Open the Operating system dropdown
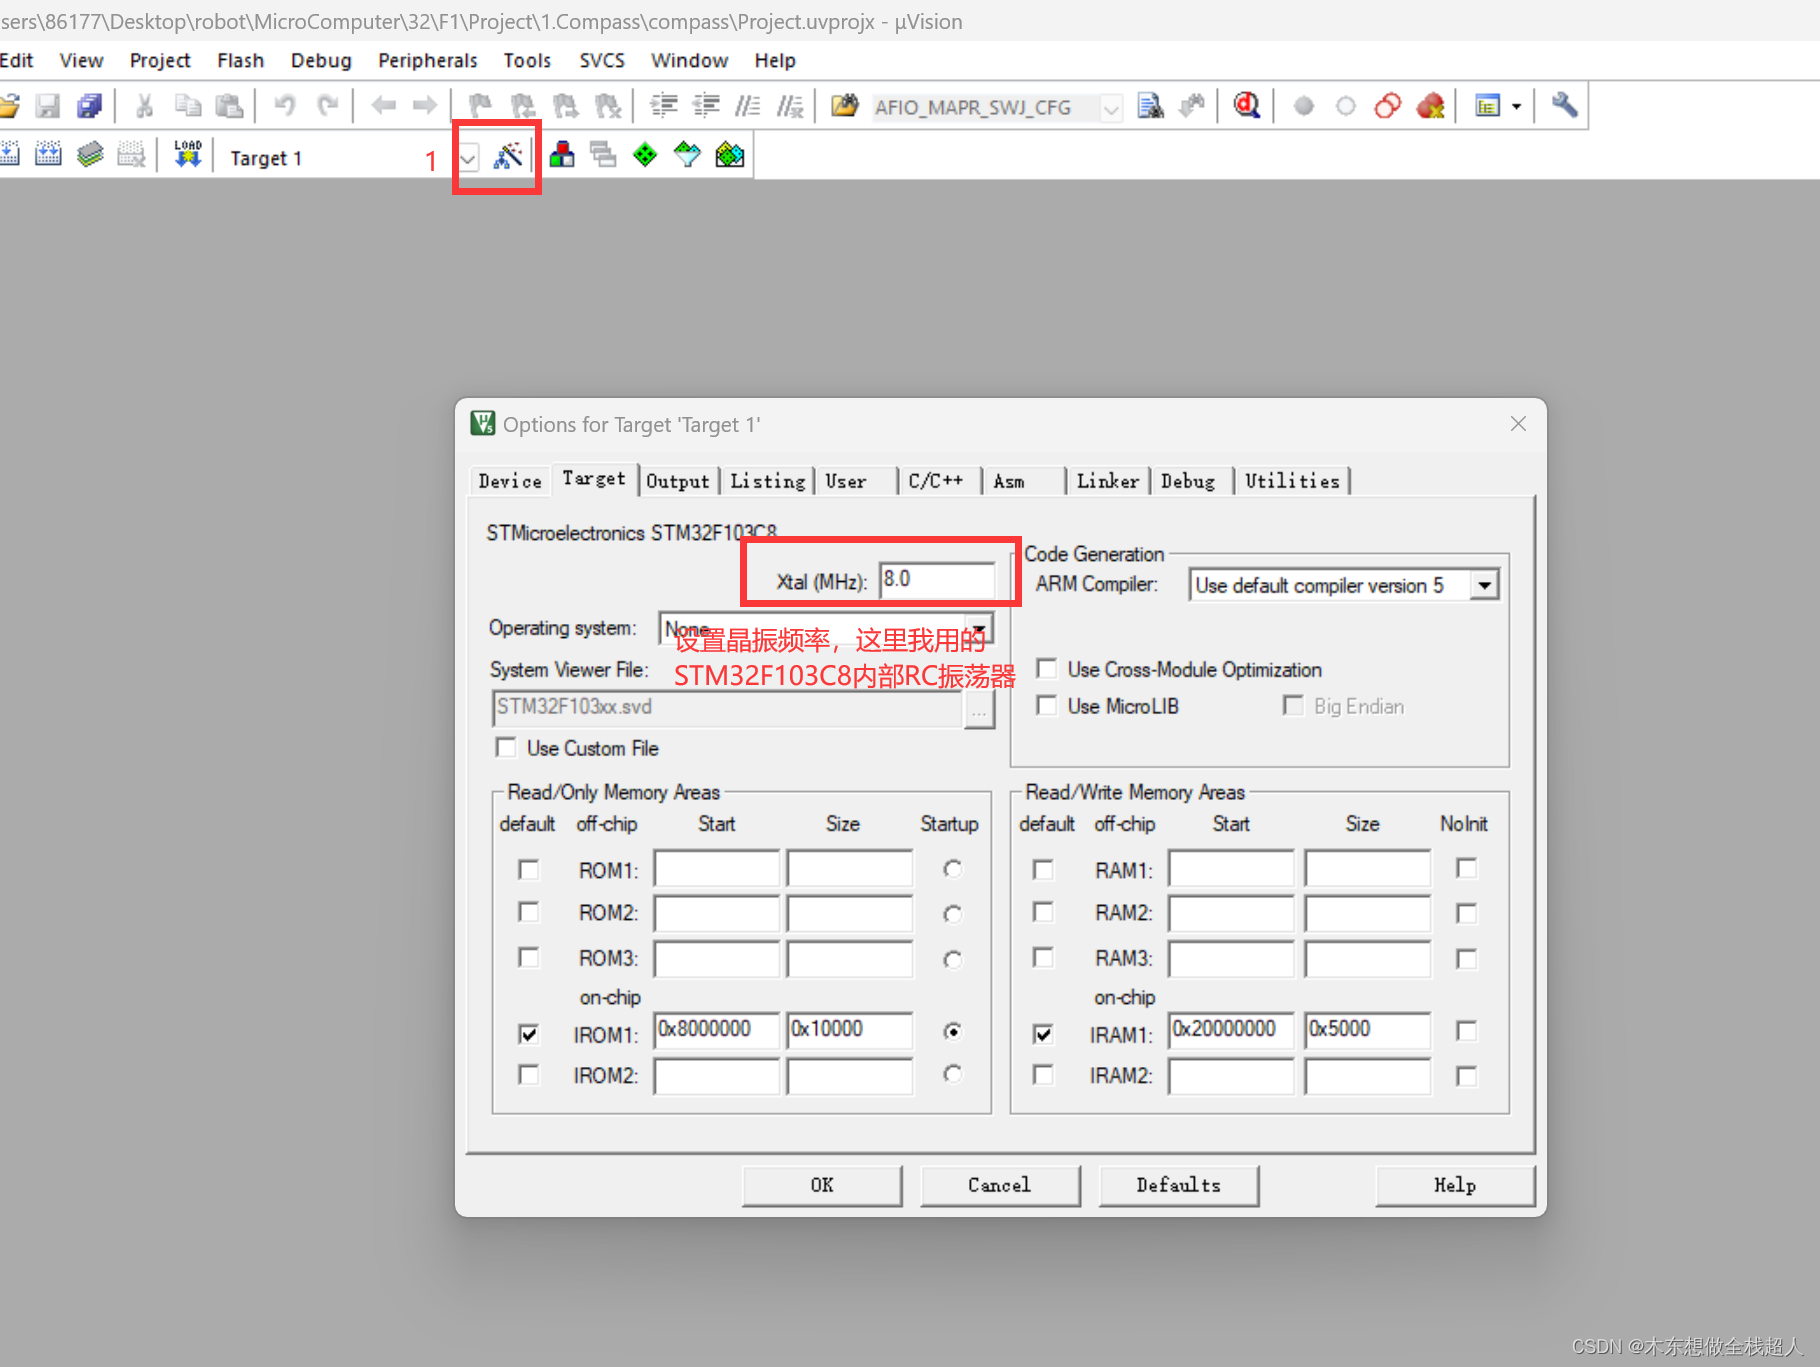 point(980,628)
